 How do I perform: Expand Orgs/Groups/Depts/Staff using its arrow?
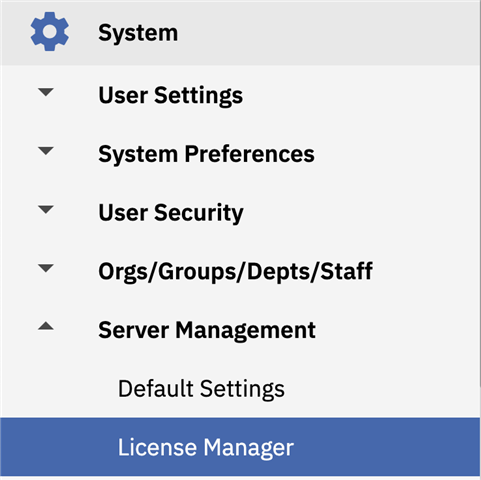tap(46, 268)
